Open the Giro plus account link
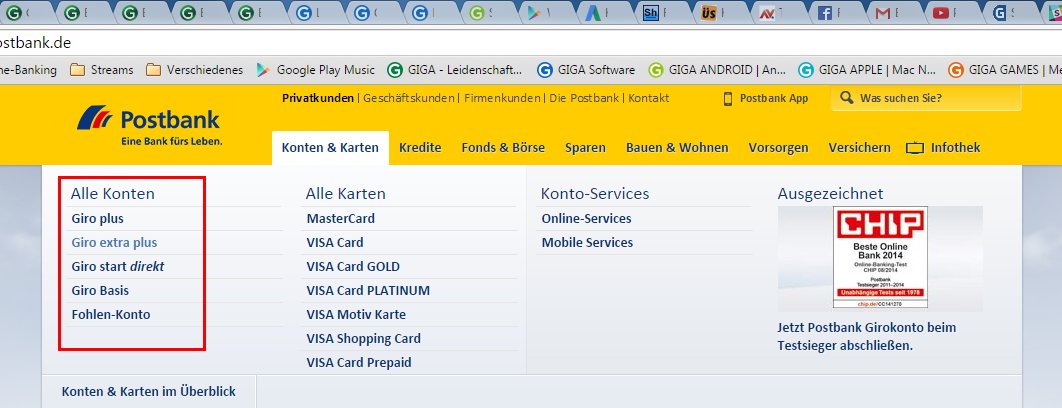1062x408 pixels. point(98,219)
